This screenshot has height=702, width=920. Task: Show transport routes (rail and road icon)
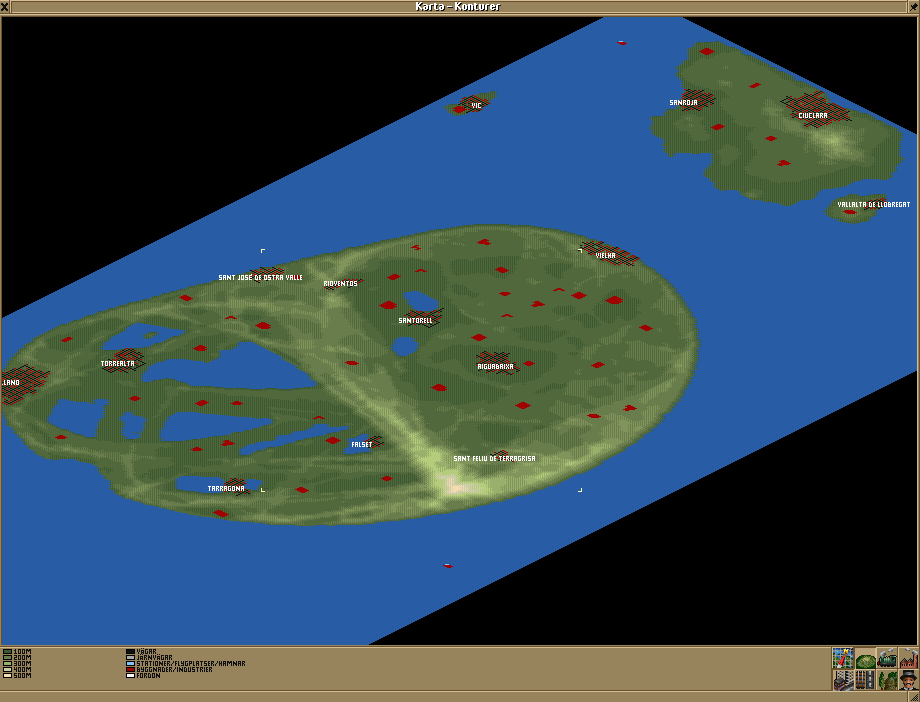(x=865, y=680)
